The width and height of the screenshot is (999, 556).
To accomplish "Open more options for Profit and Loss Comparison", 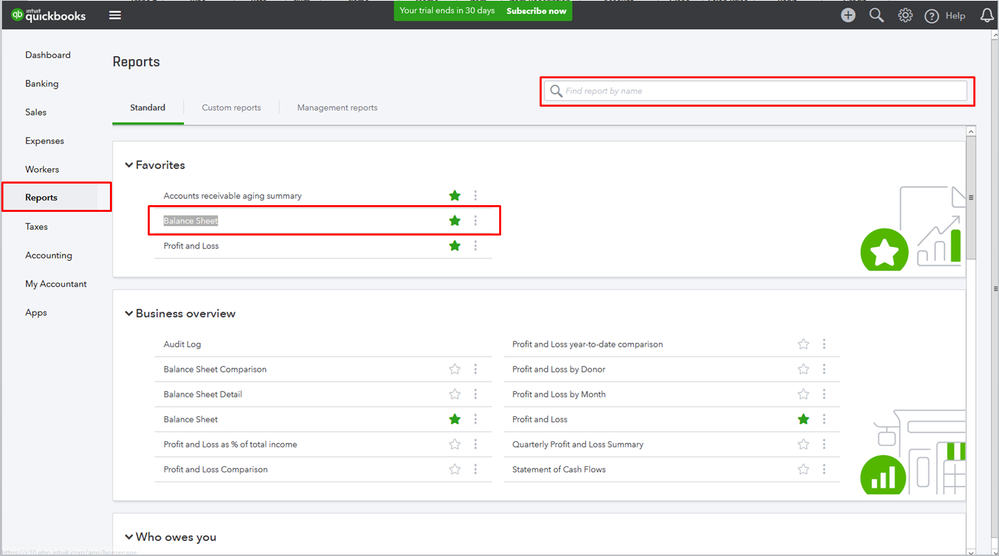I will pyautogui.click(x=475, y=469).
